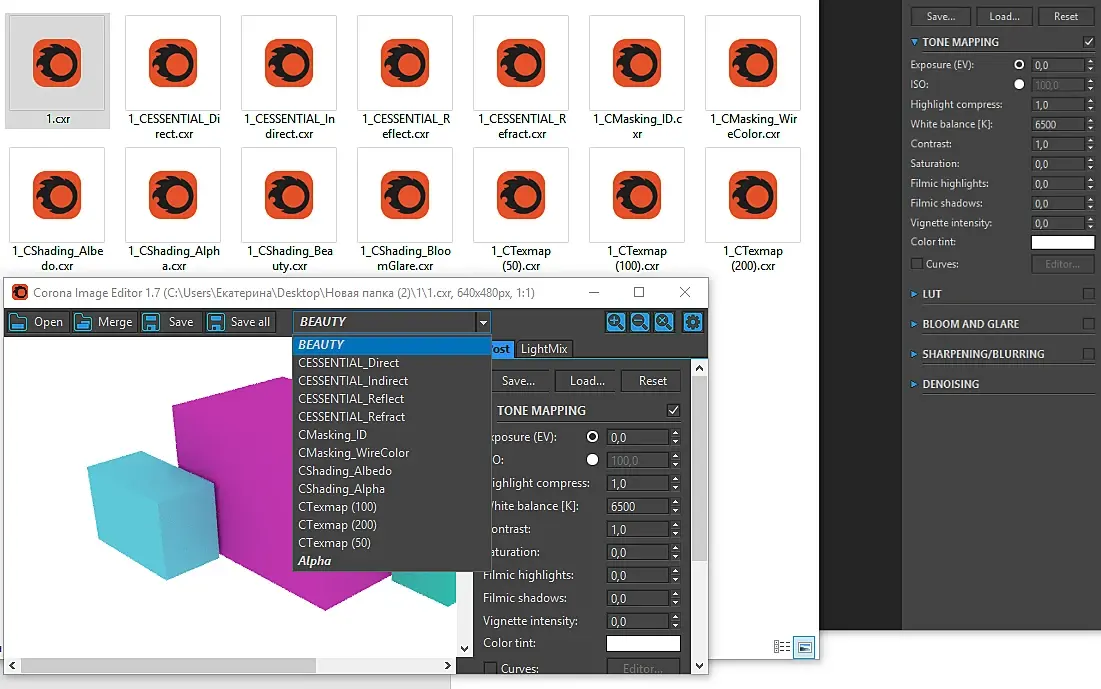Enable the Bloom and Glare checkbox
This screenshot has width=1101, height=689.
1088,324
